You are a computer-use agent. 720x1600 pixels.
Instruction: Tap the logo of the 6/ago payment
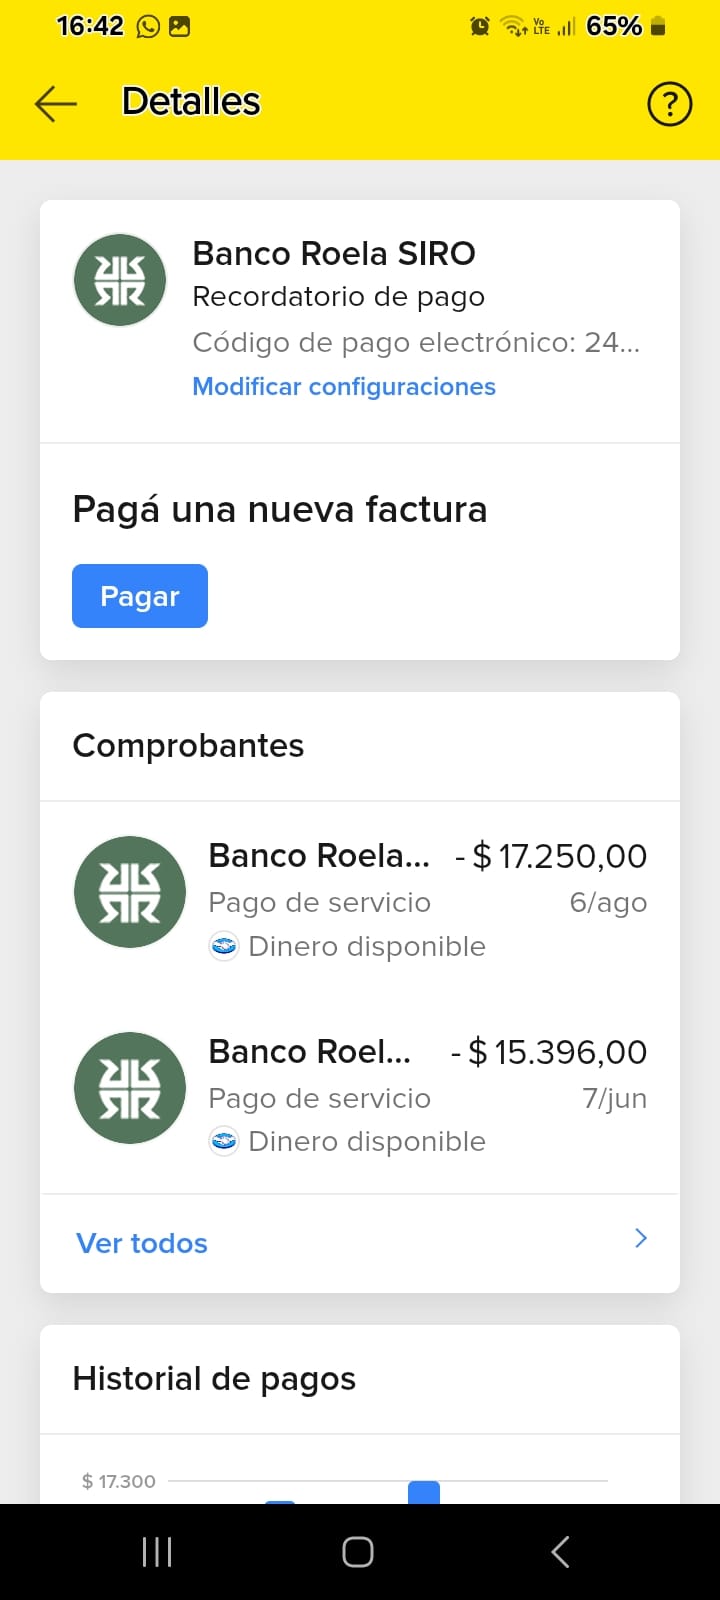click(130, 892)
